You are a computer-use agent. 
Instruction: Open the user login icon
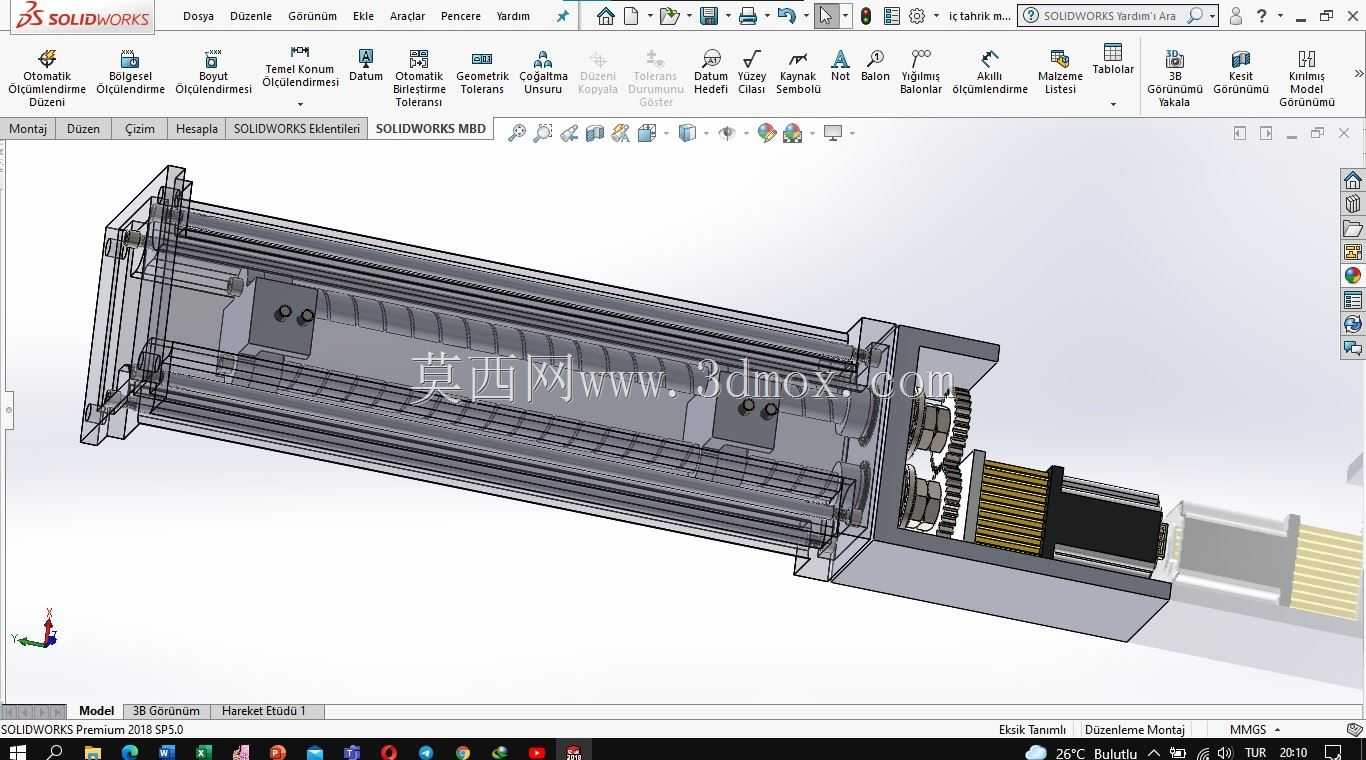pyautogui.click(x=1236, y=16)
